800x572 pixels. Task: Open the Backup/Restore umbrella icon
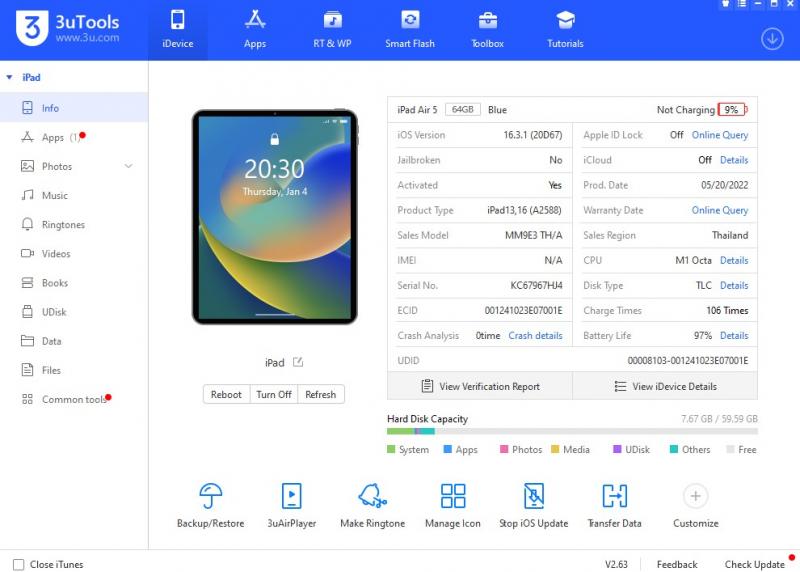pyautogui.click(x=211, y=497)
